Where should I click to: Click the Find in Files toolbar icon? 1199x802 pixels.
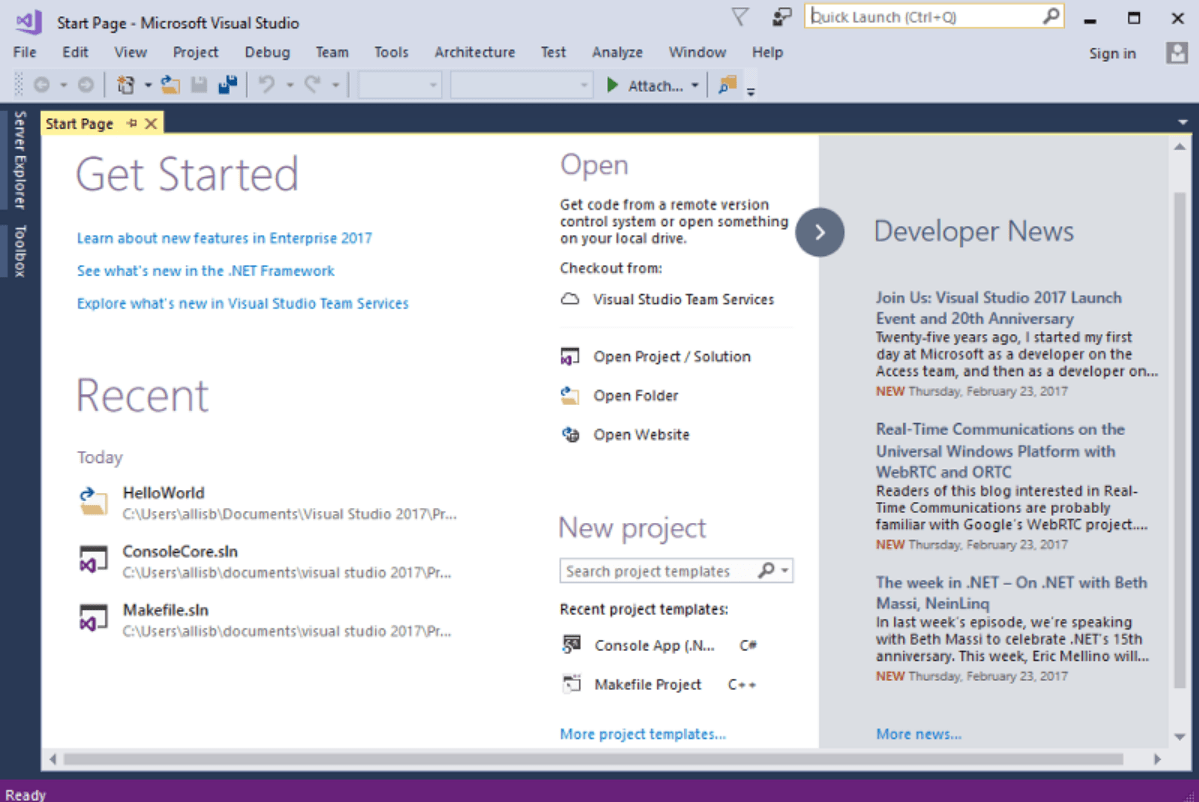coord(727,85)
